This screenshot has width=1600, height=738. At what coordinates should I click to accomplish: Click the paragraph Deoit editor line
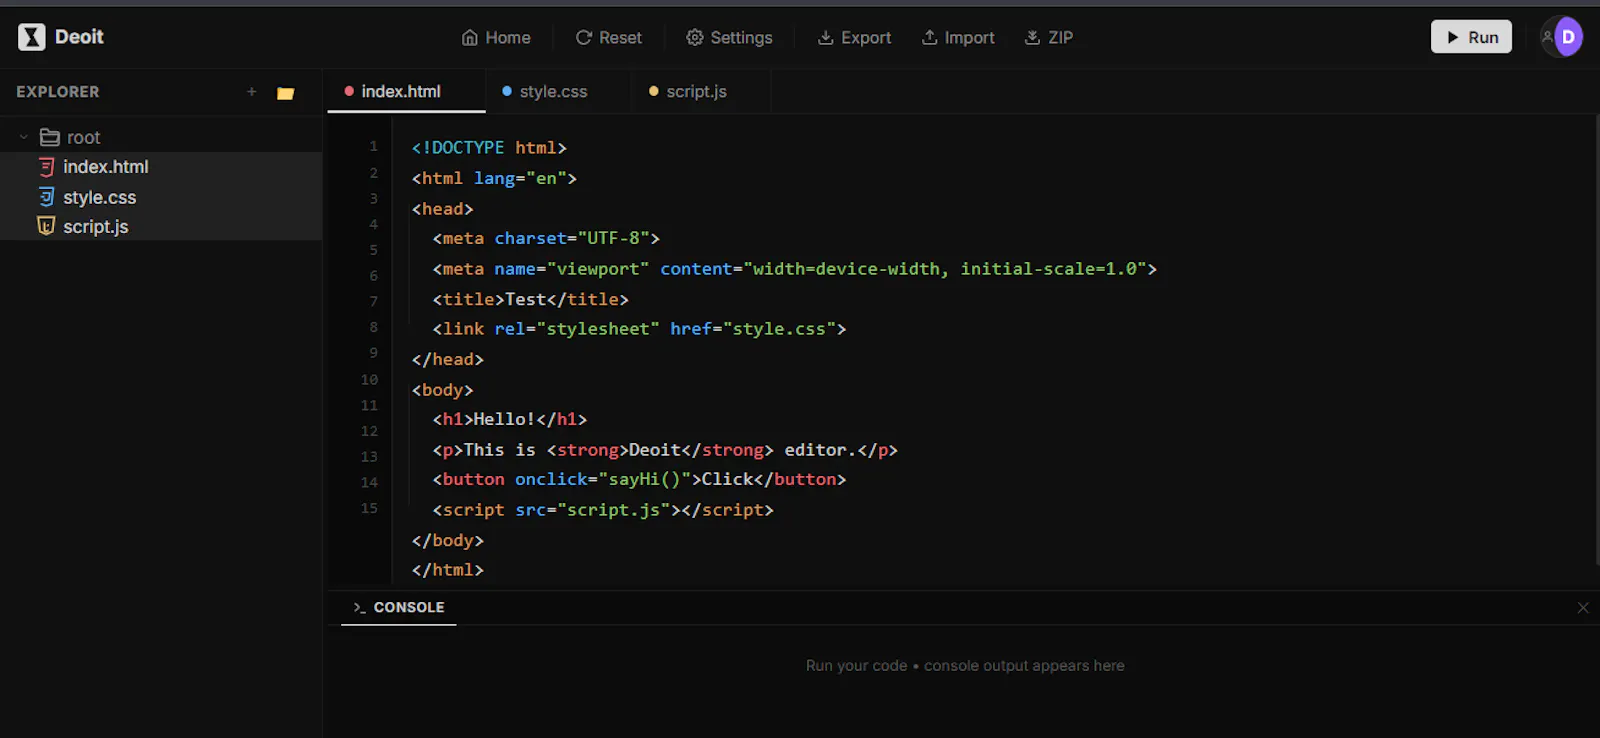coord(665,449)
